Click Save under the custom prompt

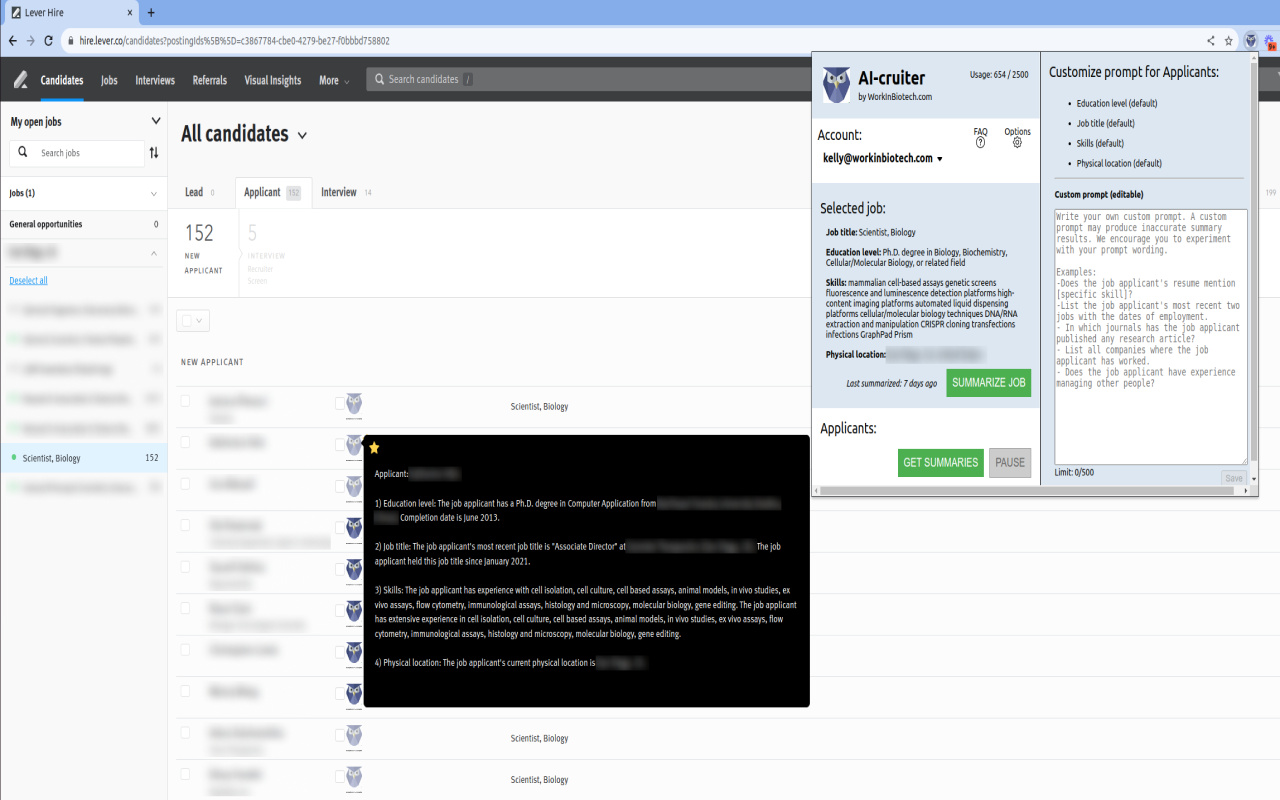(x=1234, y=478)
